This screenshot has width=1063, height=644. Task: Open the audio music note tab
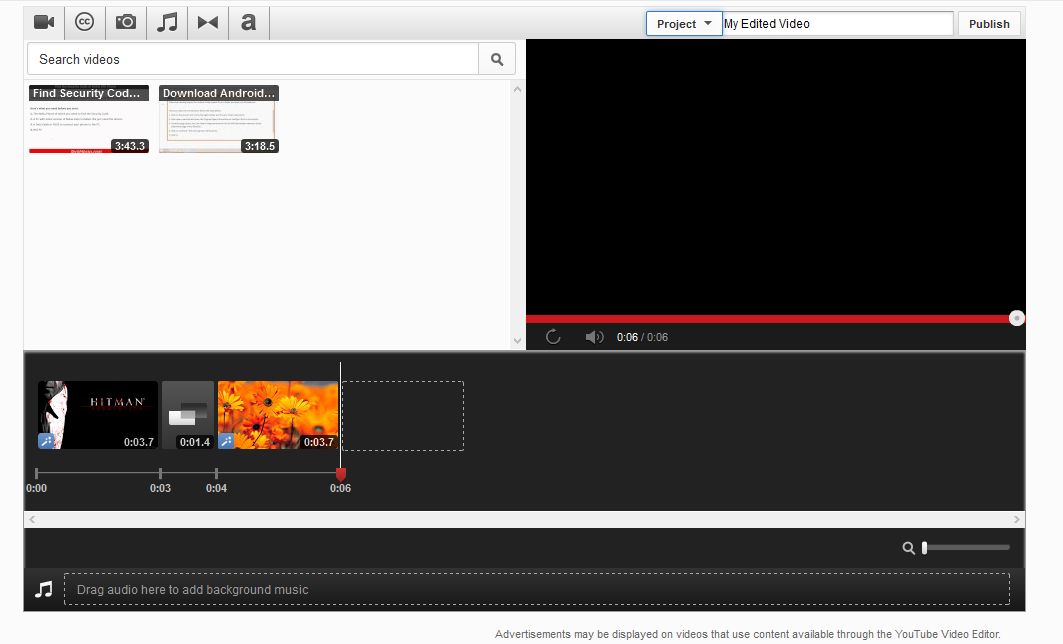pyautogui.click(x=167, y=22)
